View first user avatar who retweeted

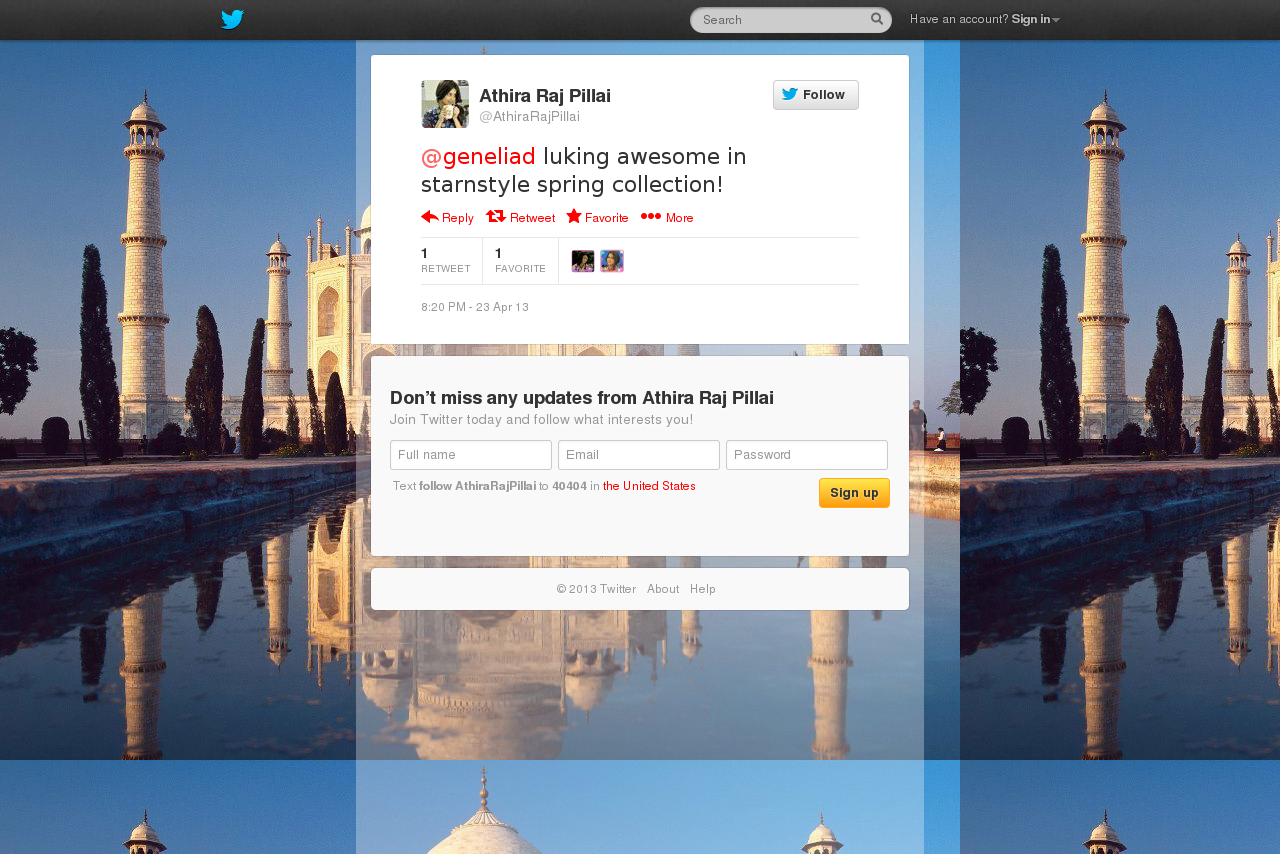tap(583, 261)
